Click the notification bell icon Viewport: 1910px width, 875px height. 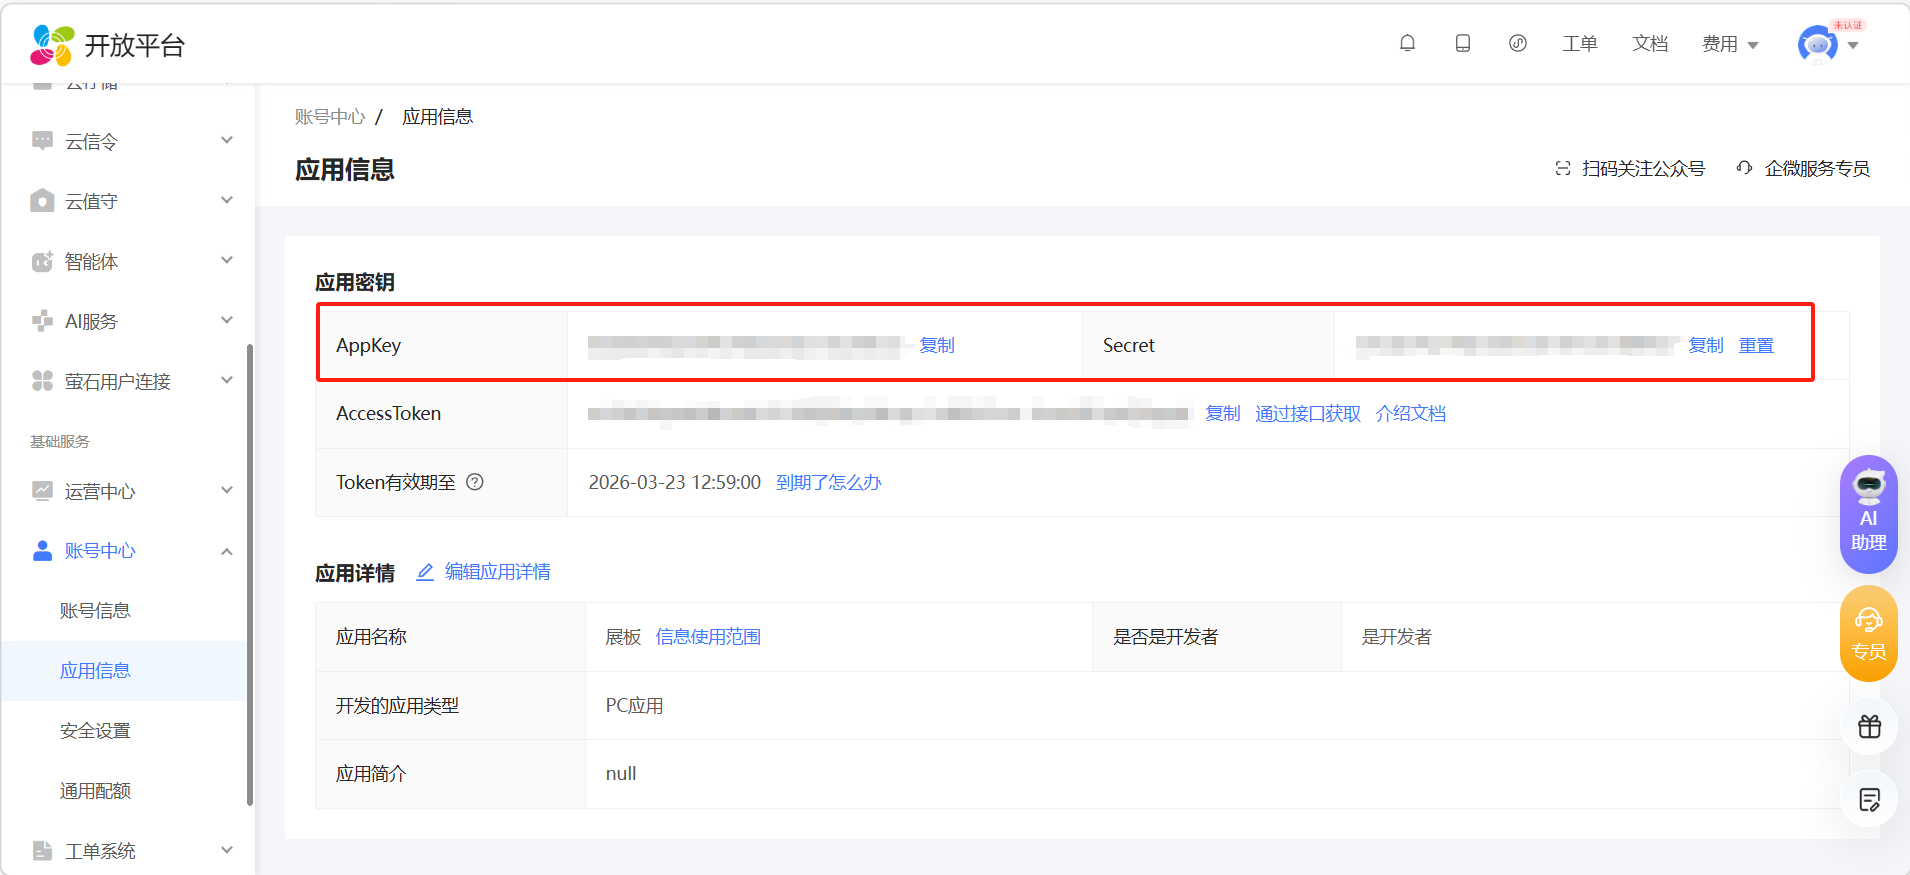pyautogui.click(x=1407, y=43)
